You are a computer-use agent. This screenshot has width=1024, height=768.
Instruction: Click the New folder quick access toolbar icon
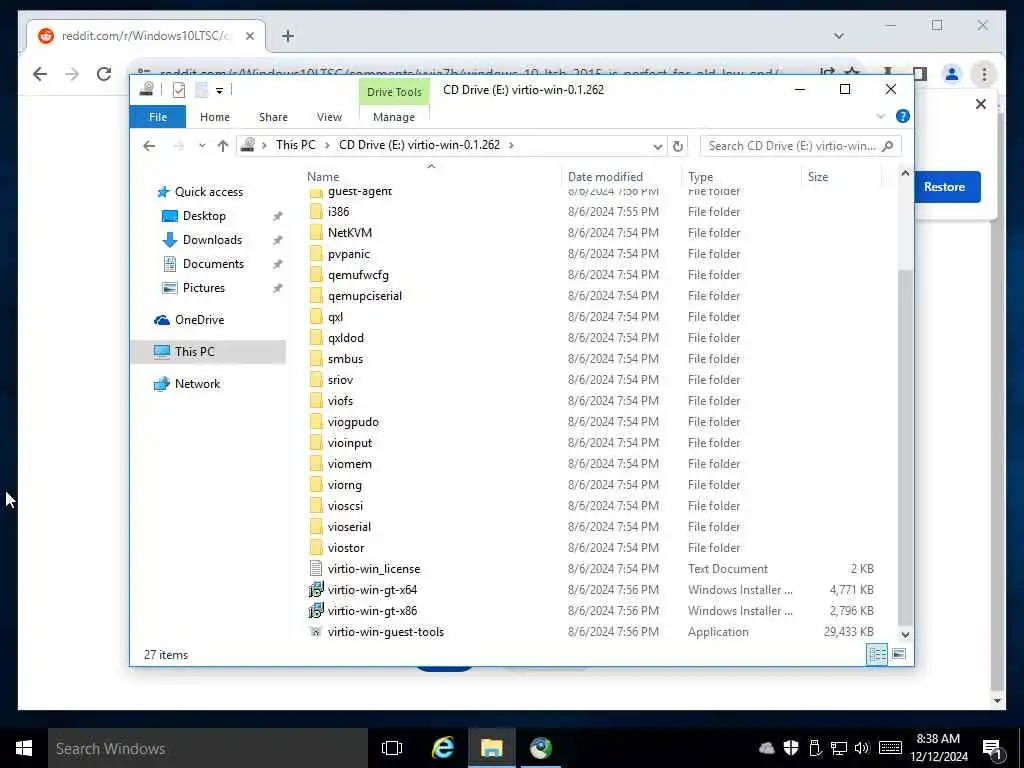point(201,90)
